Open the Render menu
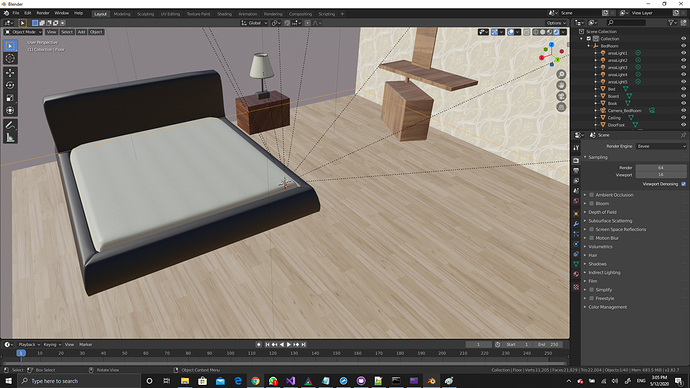Image resolution: width=690 pixels, height=388 pixels. coord(43,13)
